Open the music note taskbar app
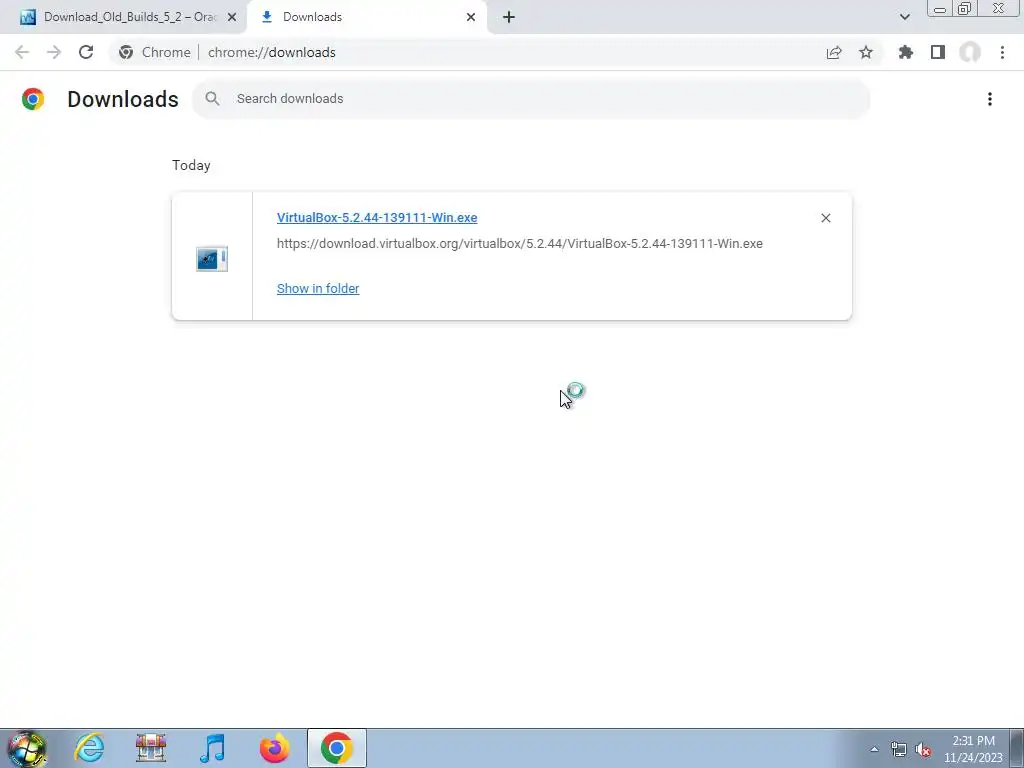Image resolution: width=1024 pixels, height=768 pixels. tap(212, 748)
